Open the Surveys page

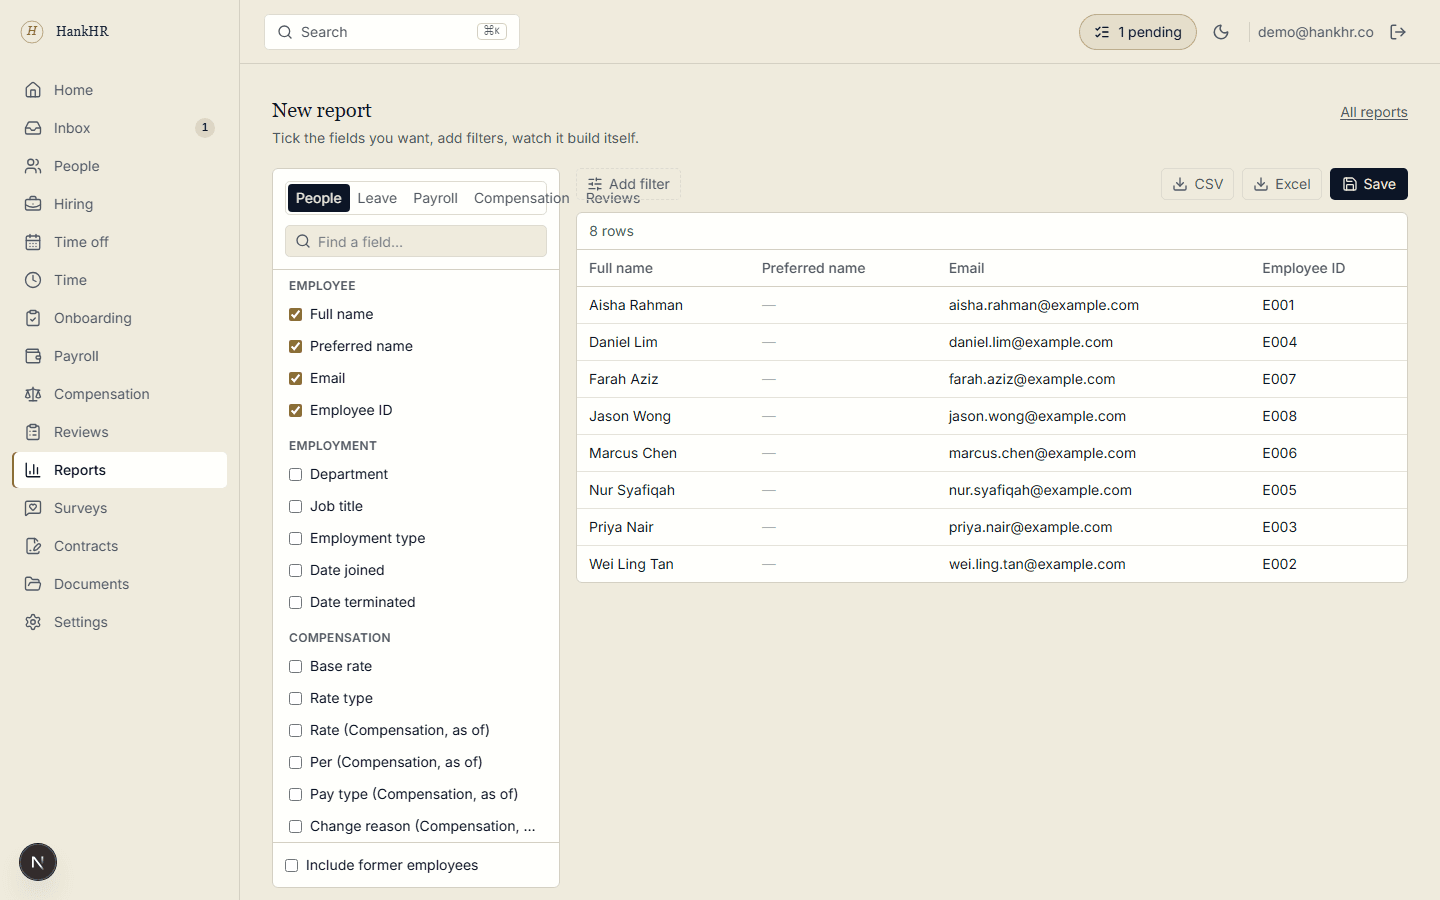[x=120, y=508]
